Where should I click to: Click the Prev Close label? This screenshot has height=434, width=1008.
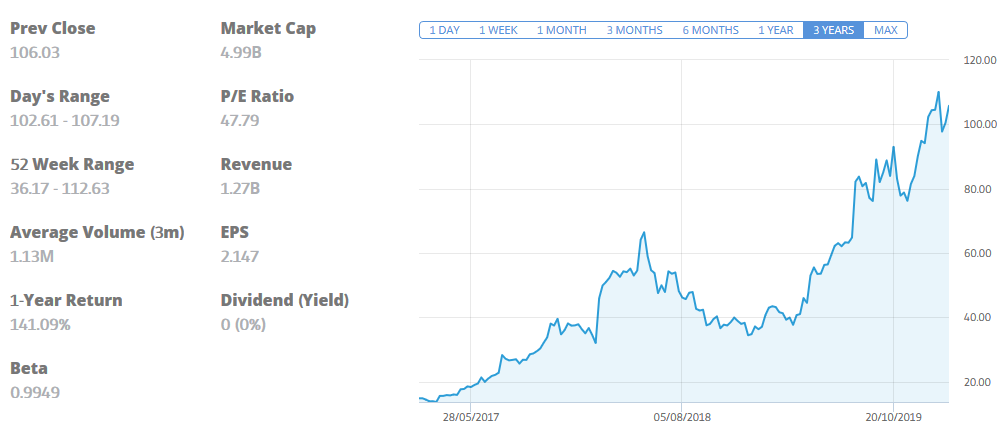52,28
